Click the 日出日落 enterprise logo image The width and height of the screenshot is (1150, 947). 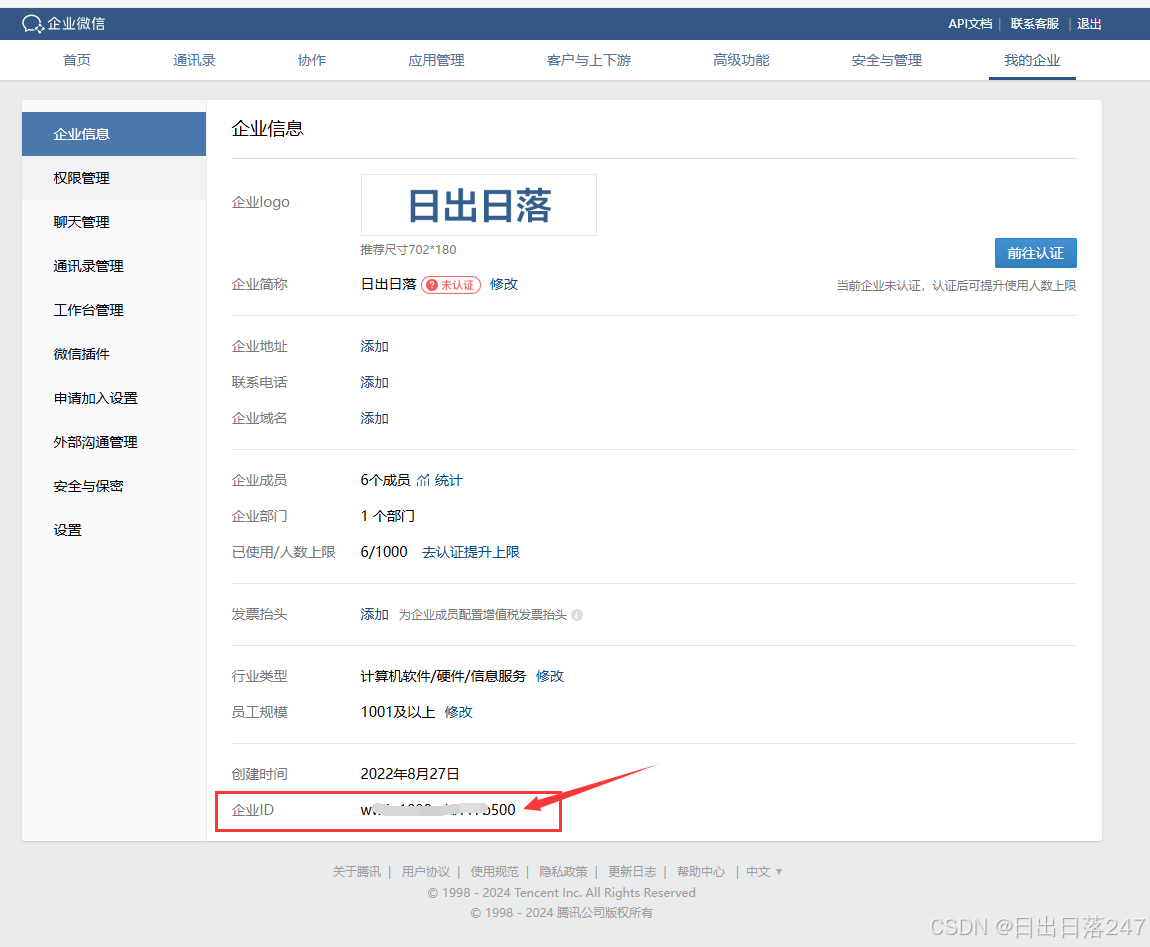click(x=479, y=205)
